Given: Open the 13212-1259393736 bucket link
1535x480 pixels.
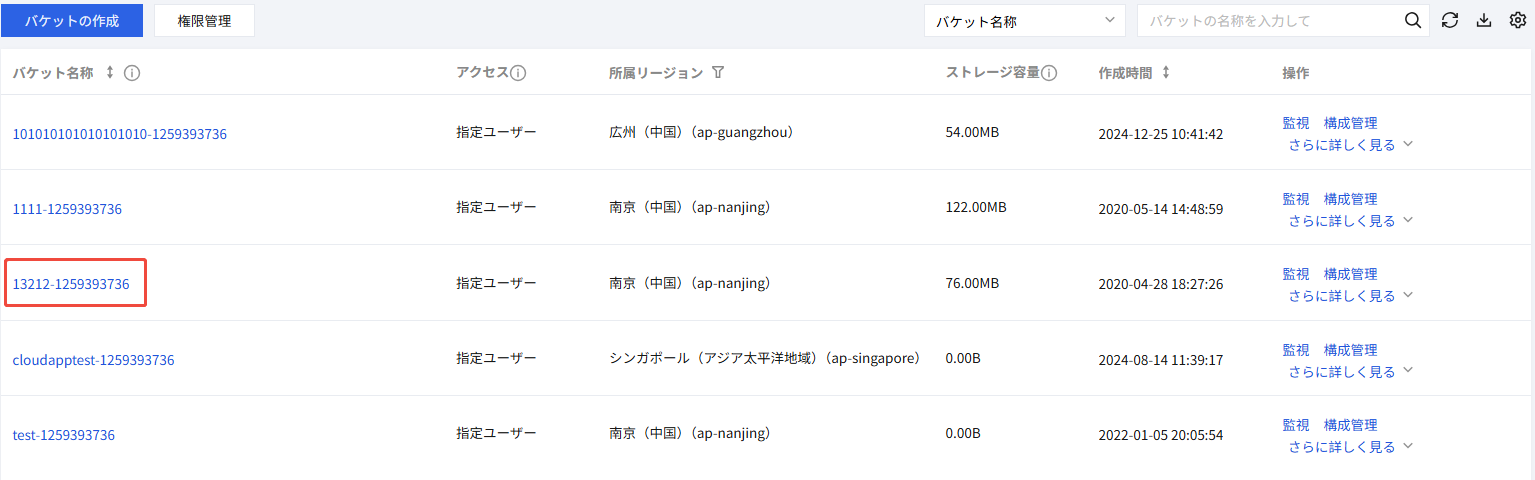Looking at the screenshot, I should click(71, 284).
